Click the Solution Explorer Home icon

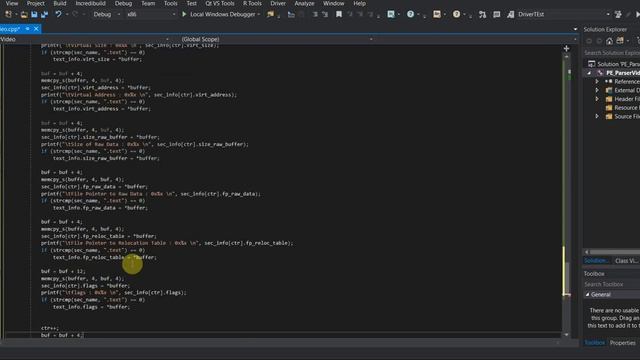pyautogui.click(x=609, y=41)
